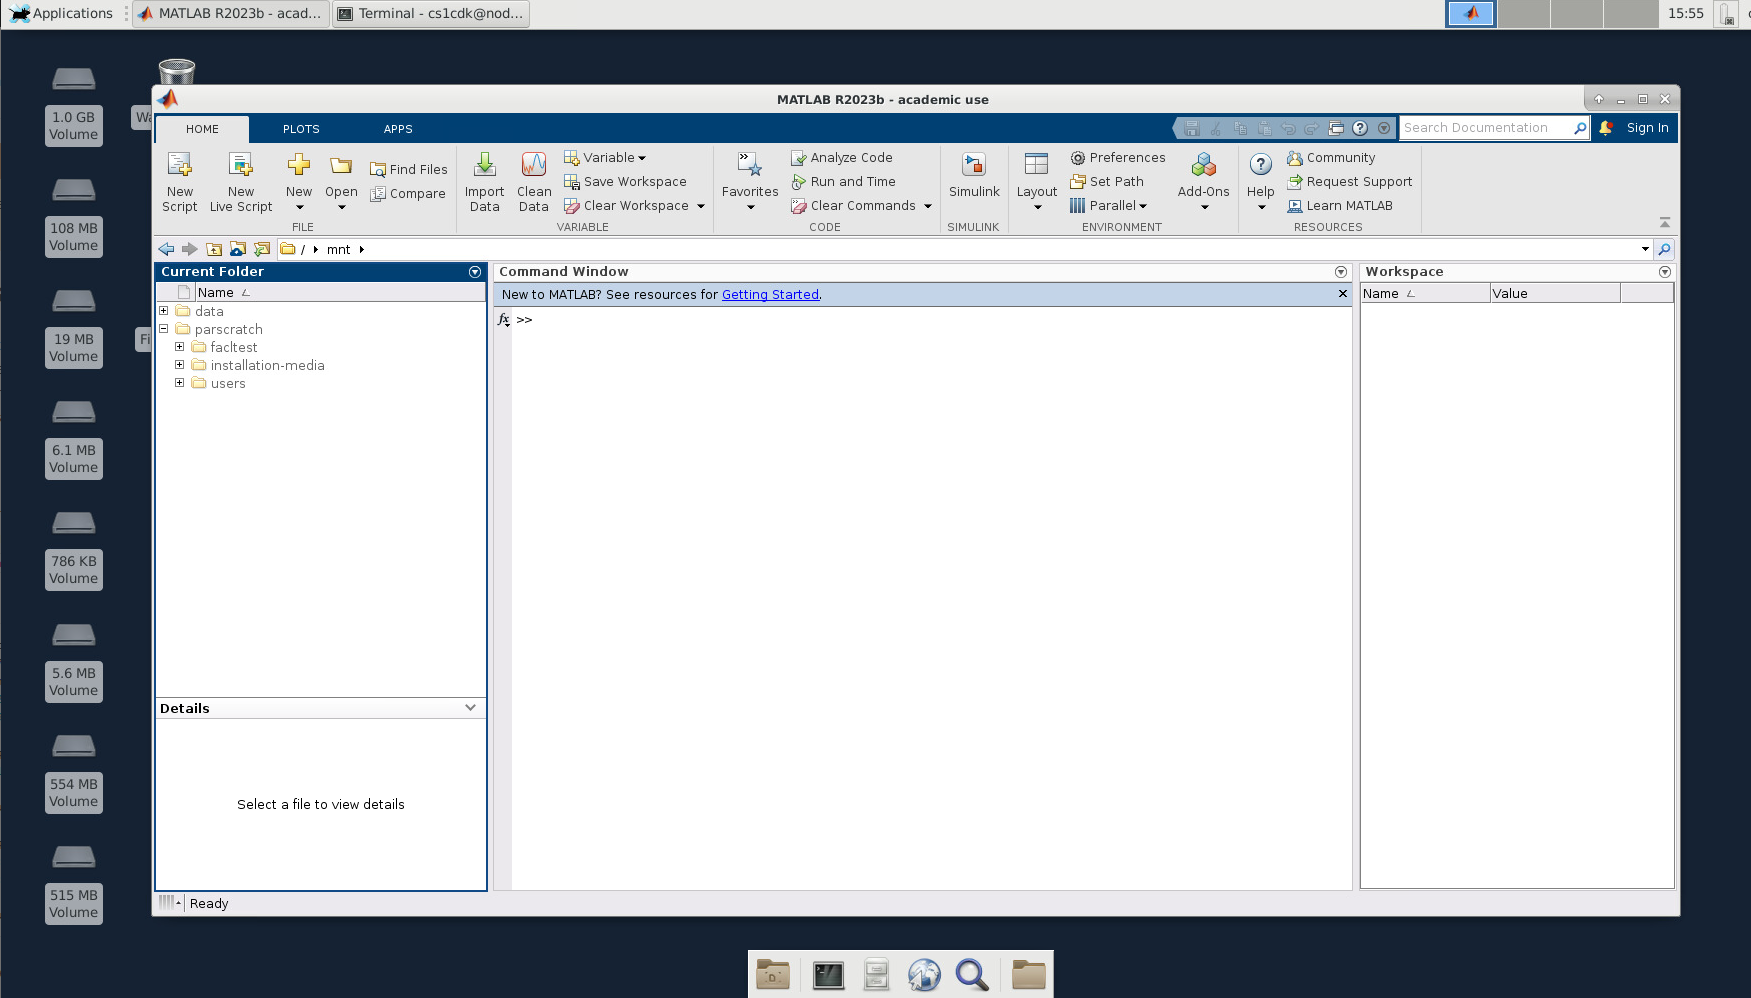This screenshot has height=998, width=1751.
Task: Click Learn MATLAB
Action: (1339, 205)
